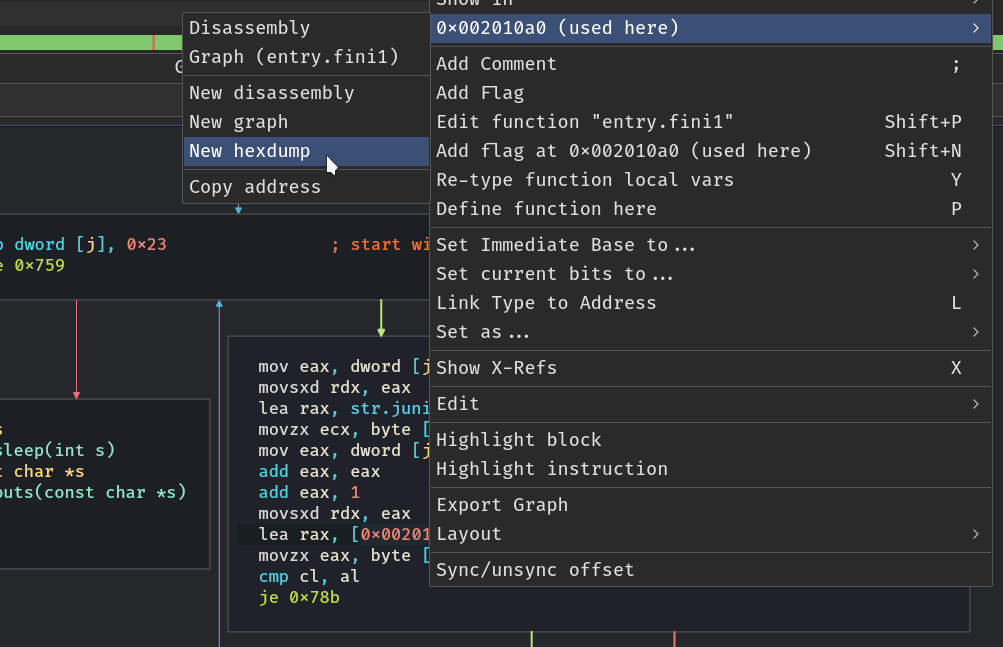The width and height of the screenshot is (1003, 647).
Task: Choose Add Comment from context menu
Action: click(496, 64)
